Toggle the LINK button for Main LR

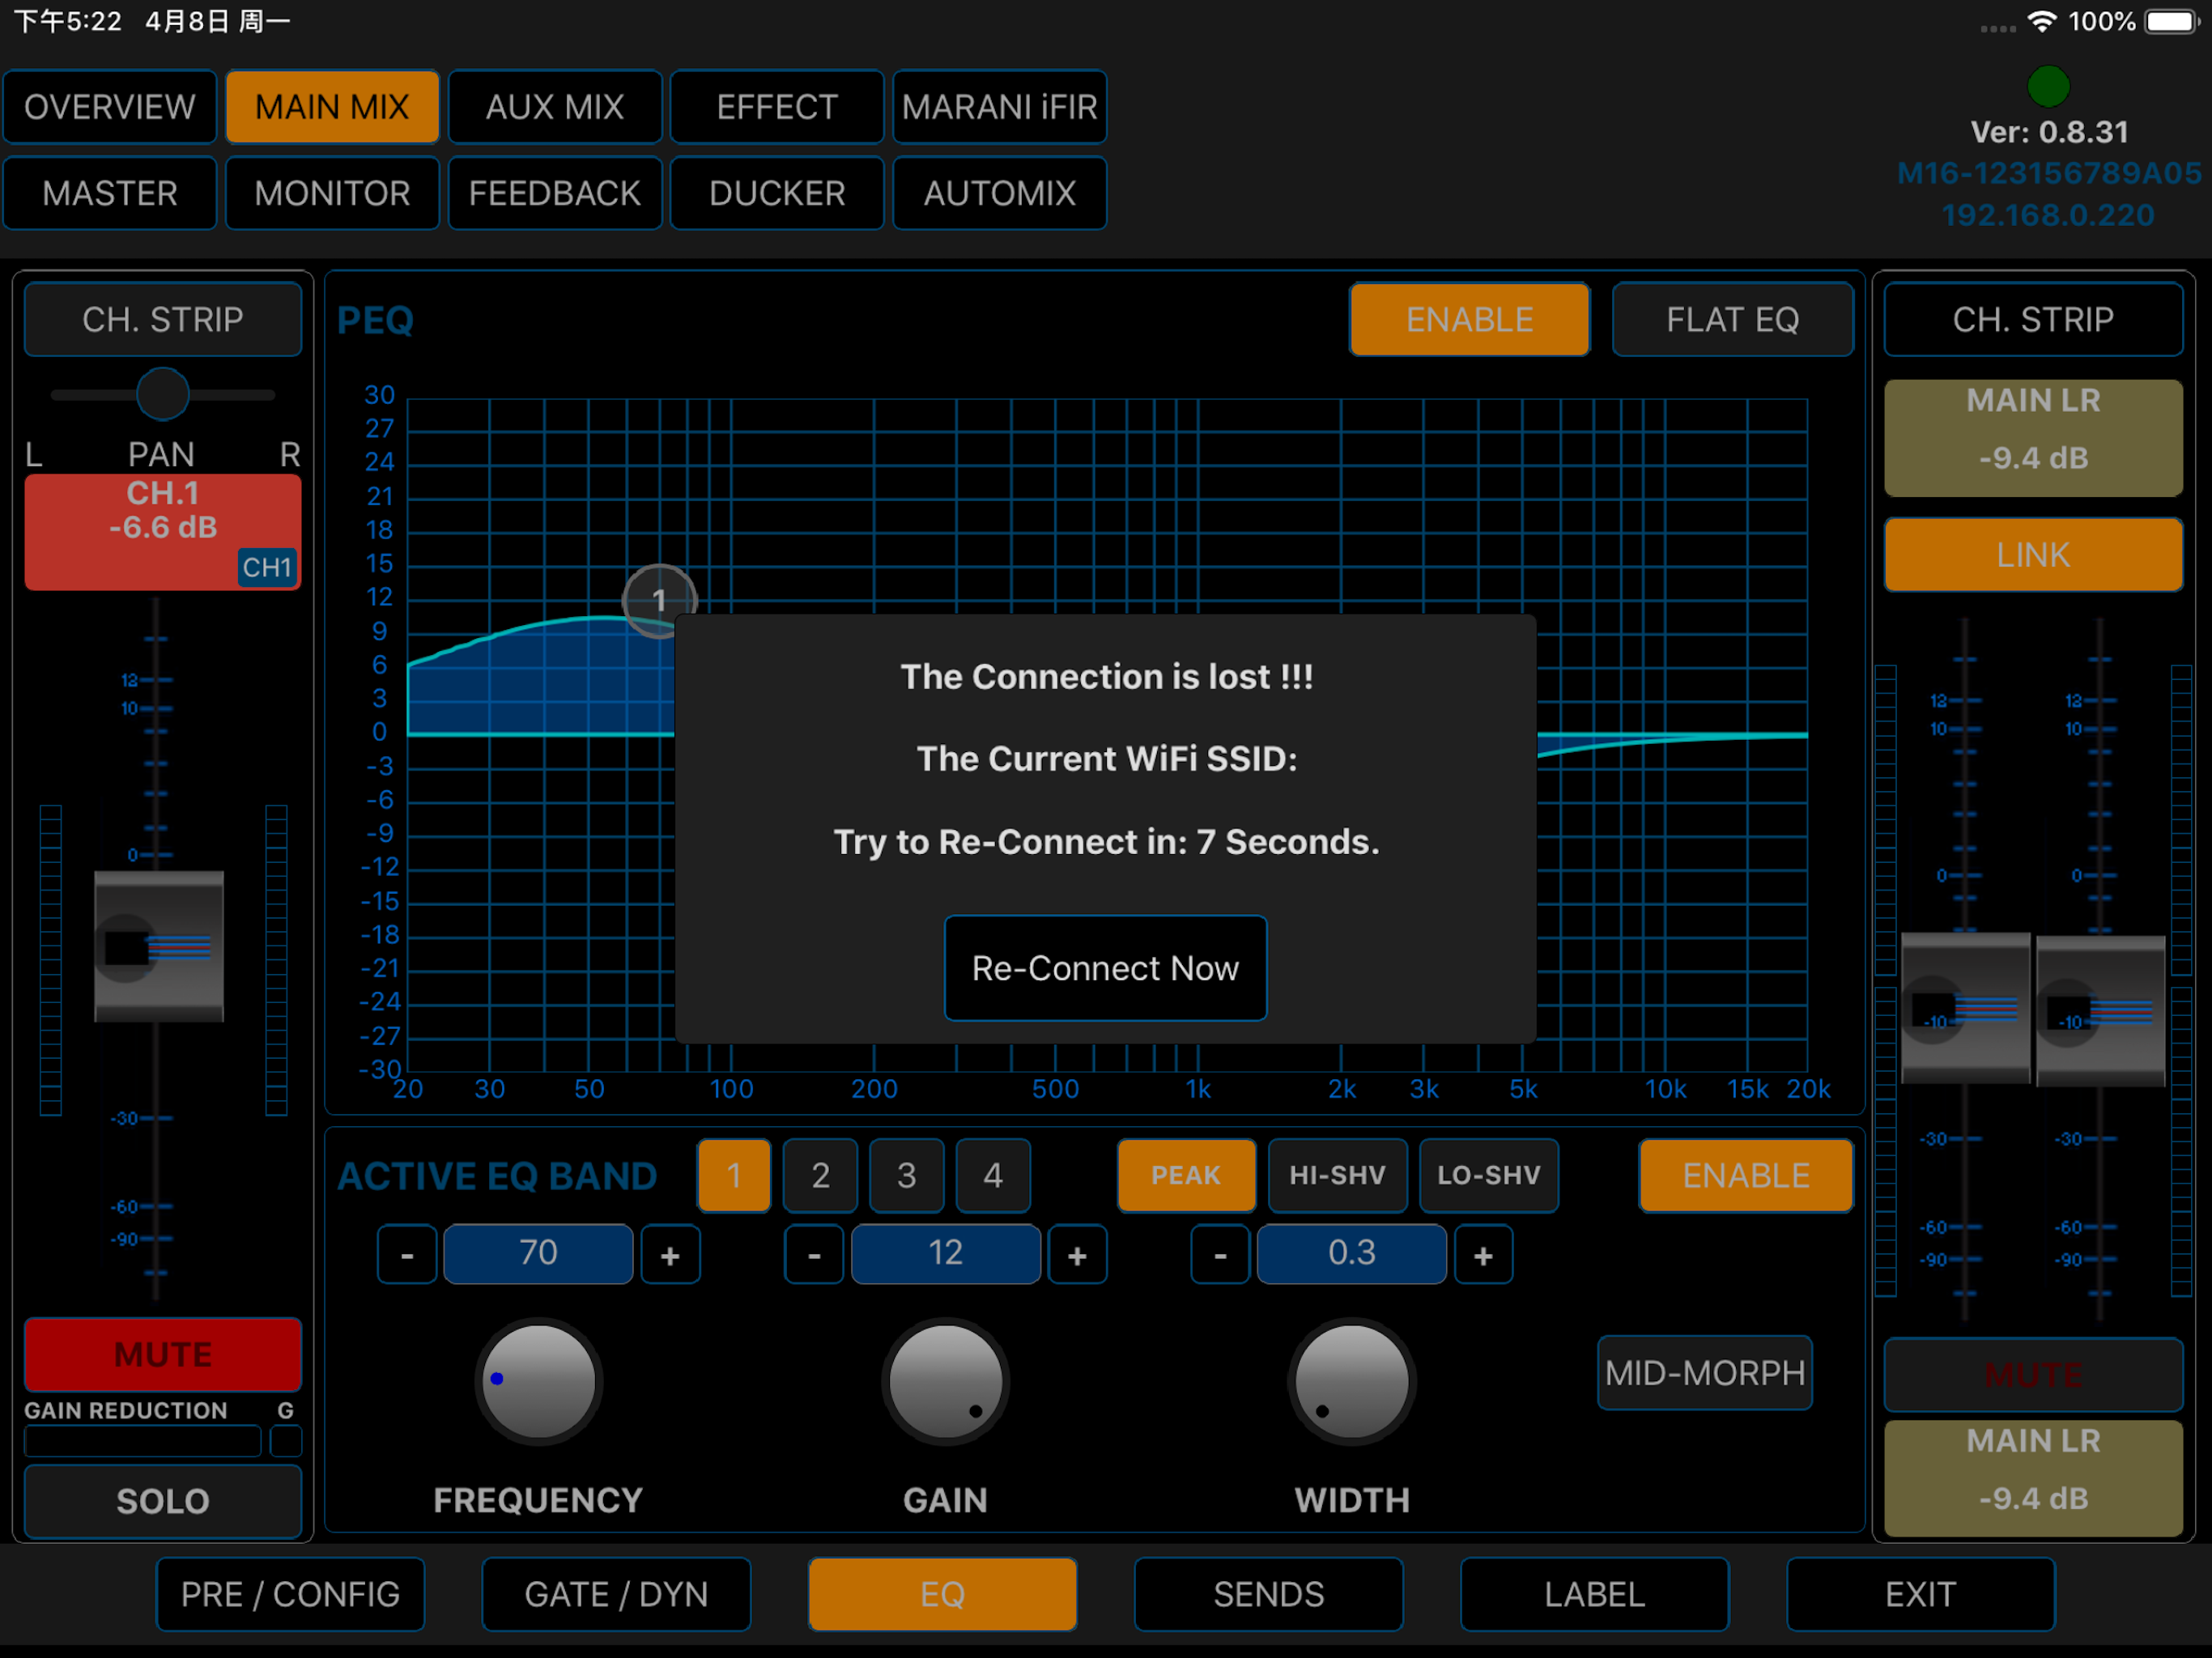2032,555
